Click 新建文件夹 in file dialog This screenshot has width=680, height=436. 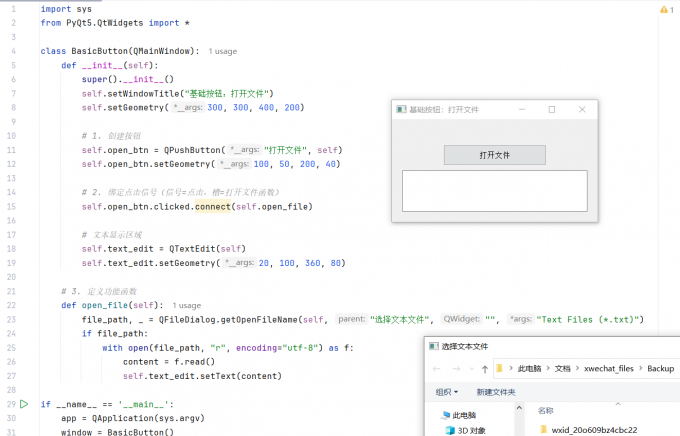[x=496, y=392]
